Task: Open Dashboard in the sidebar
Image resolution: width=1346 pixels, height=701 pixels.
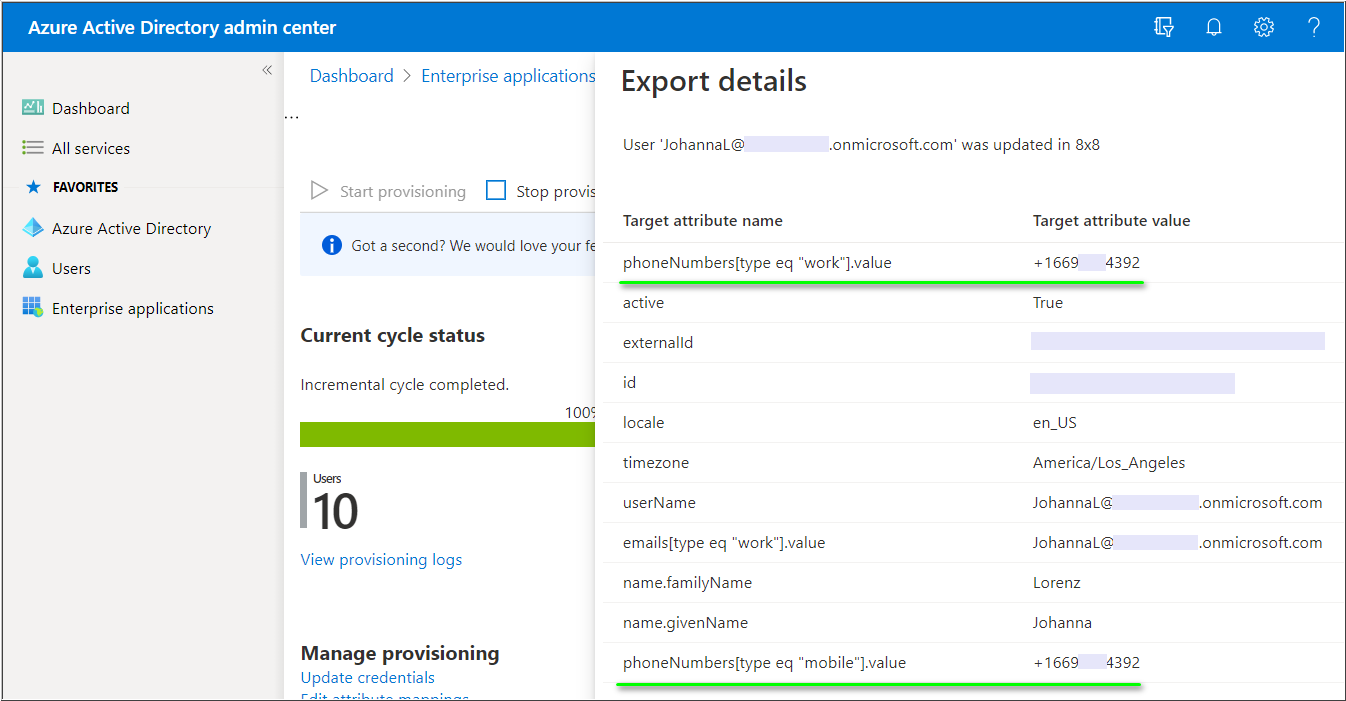Action: pos(91,108)
